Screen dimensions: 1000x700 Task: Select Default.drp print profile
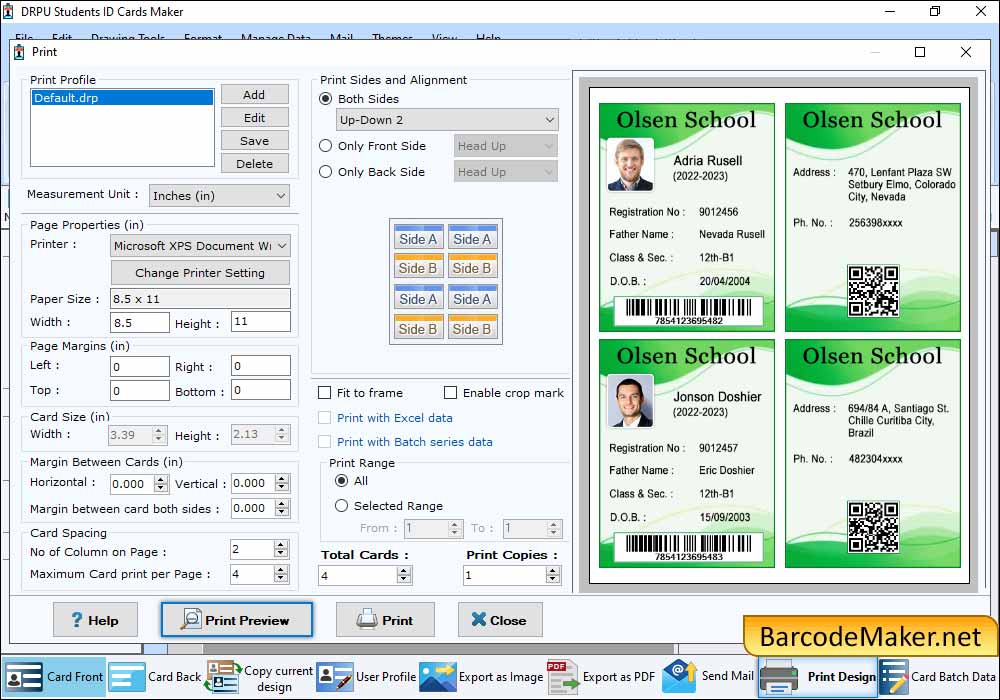point(122,98)
